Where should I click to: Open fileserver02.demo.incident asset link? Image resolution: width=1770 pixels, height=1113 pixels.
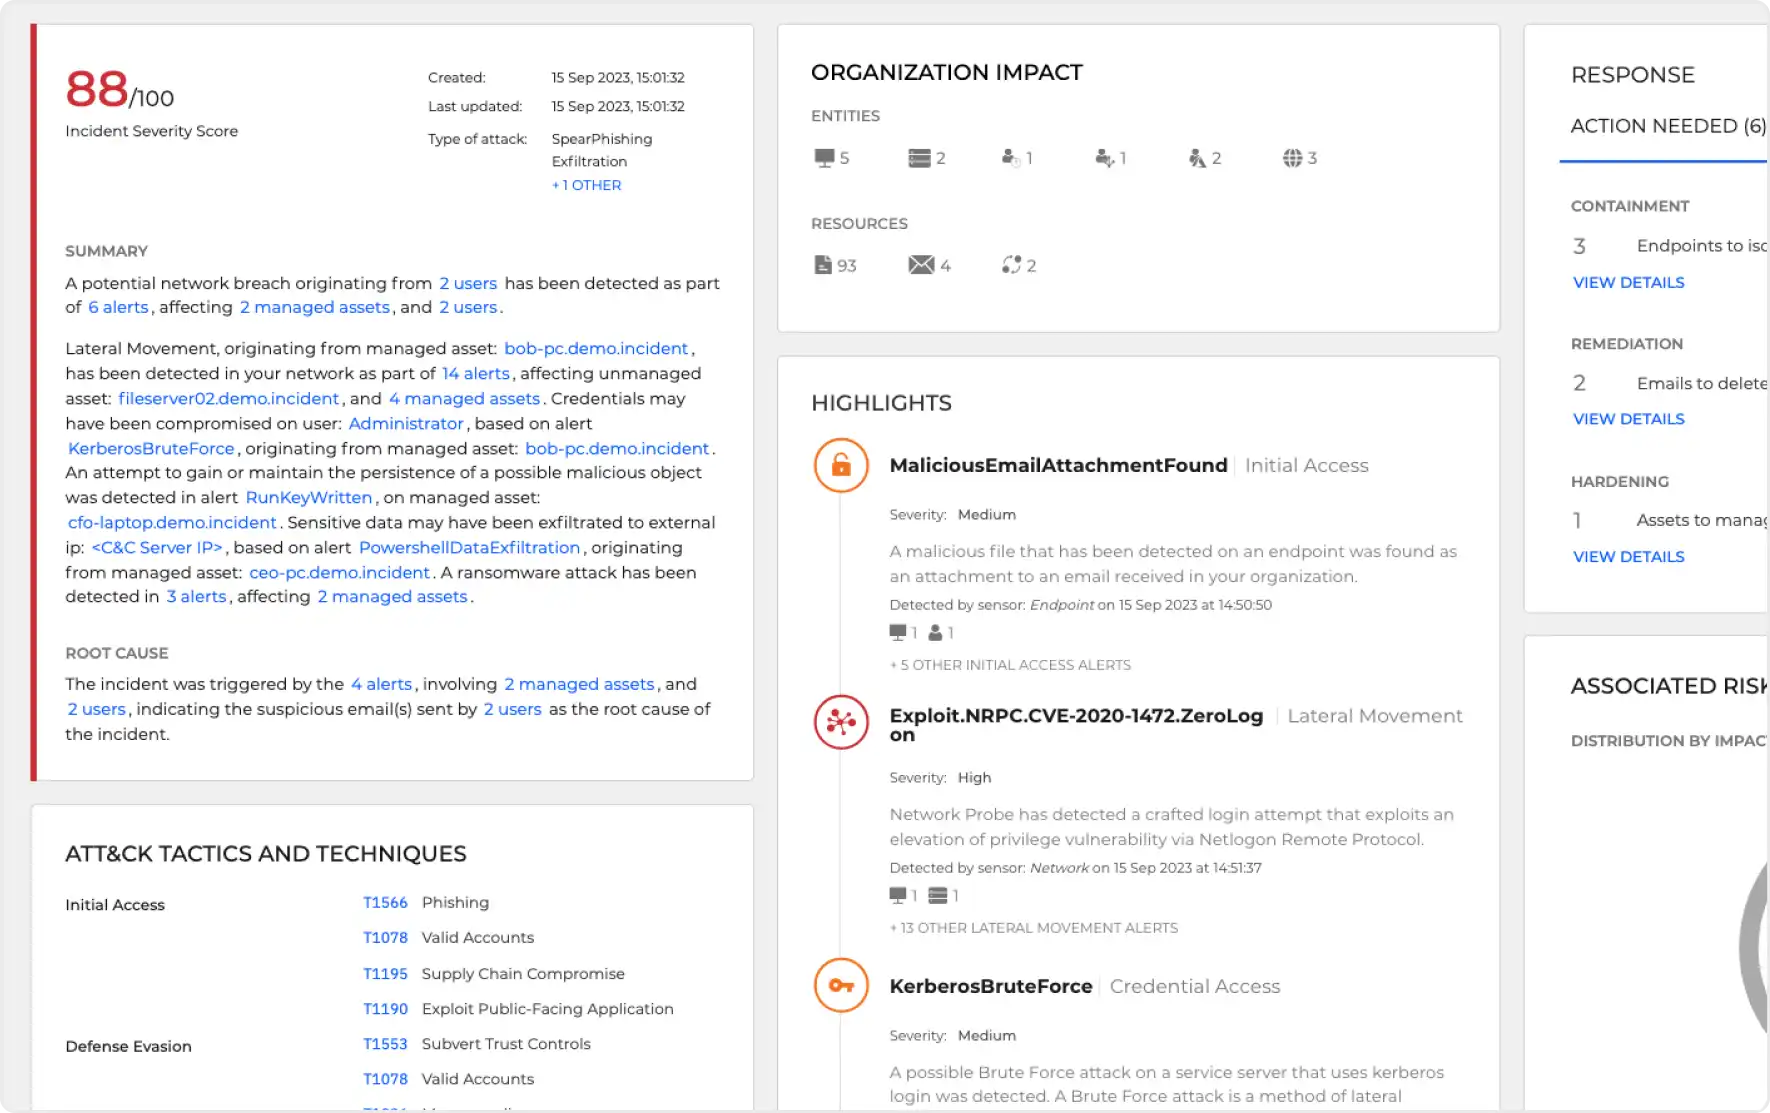point(228,398)
